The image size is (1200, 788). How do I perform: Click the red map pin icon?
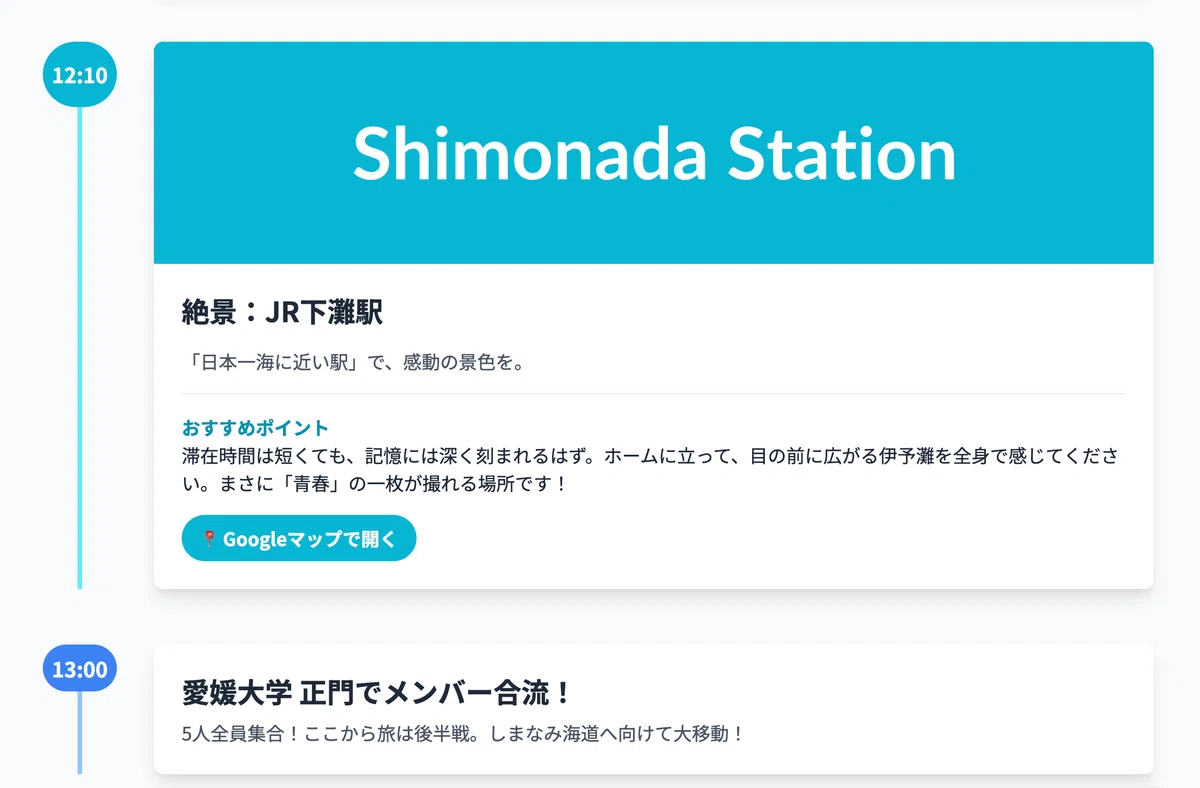(209, 539)
